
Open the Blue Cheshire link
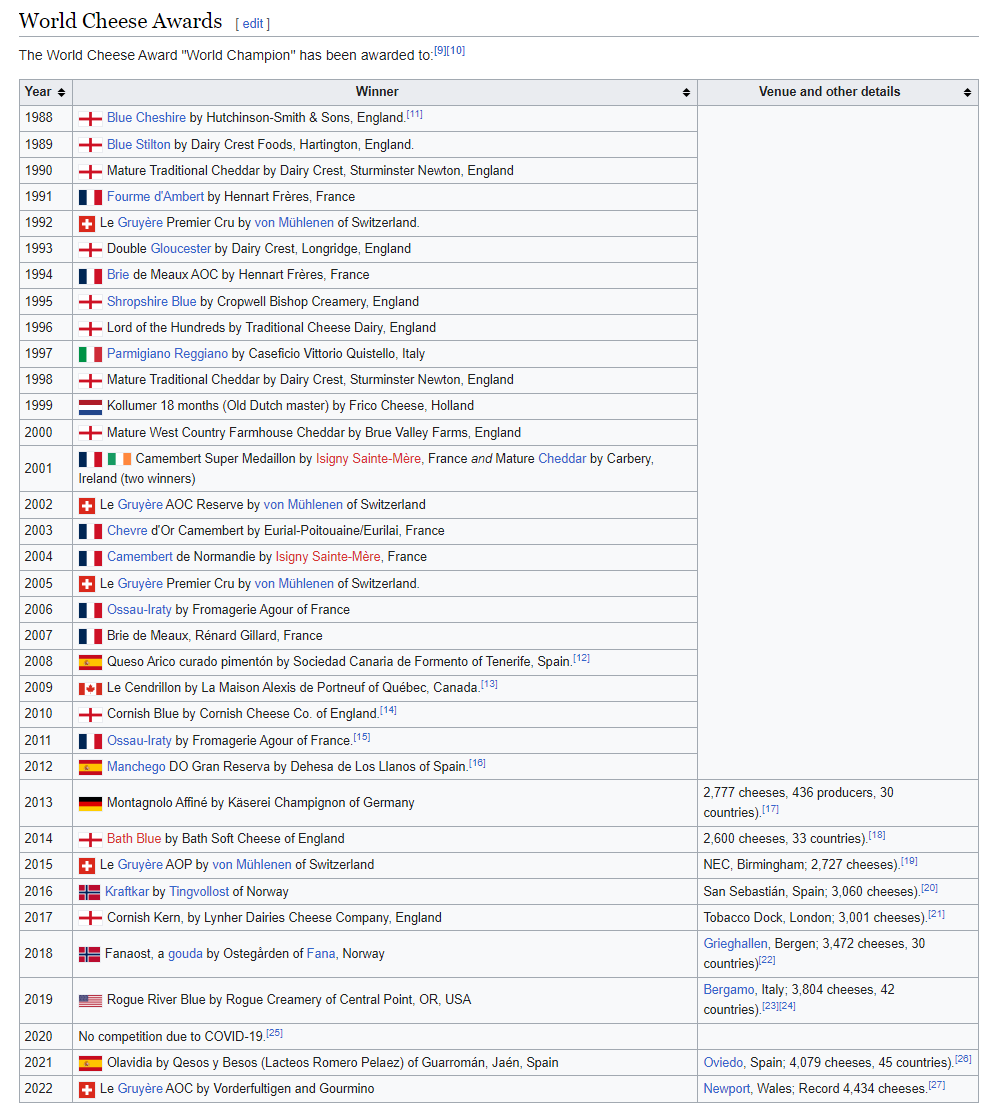pos(146,118)
